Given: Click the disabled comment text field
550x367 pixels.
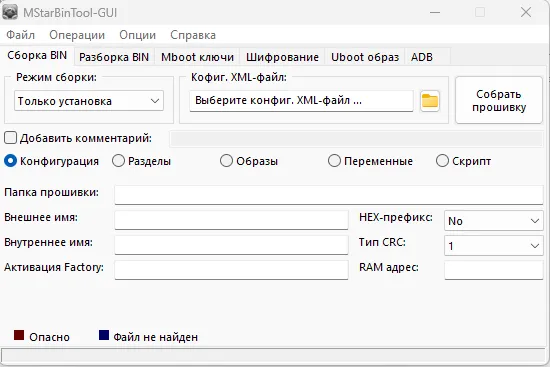Looking at the screenshot, I should pos(356,139).
